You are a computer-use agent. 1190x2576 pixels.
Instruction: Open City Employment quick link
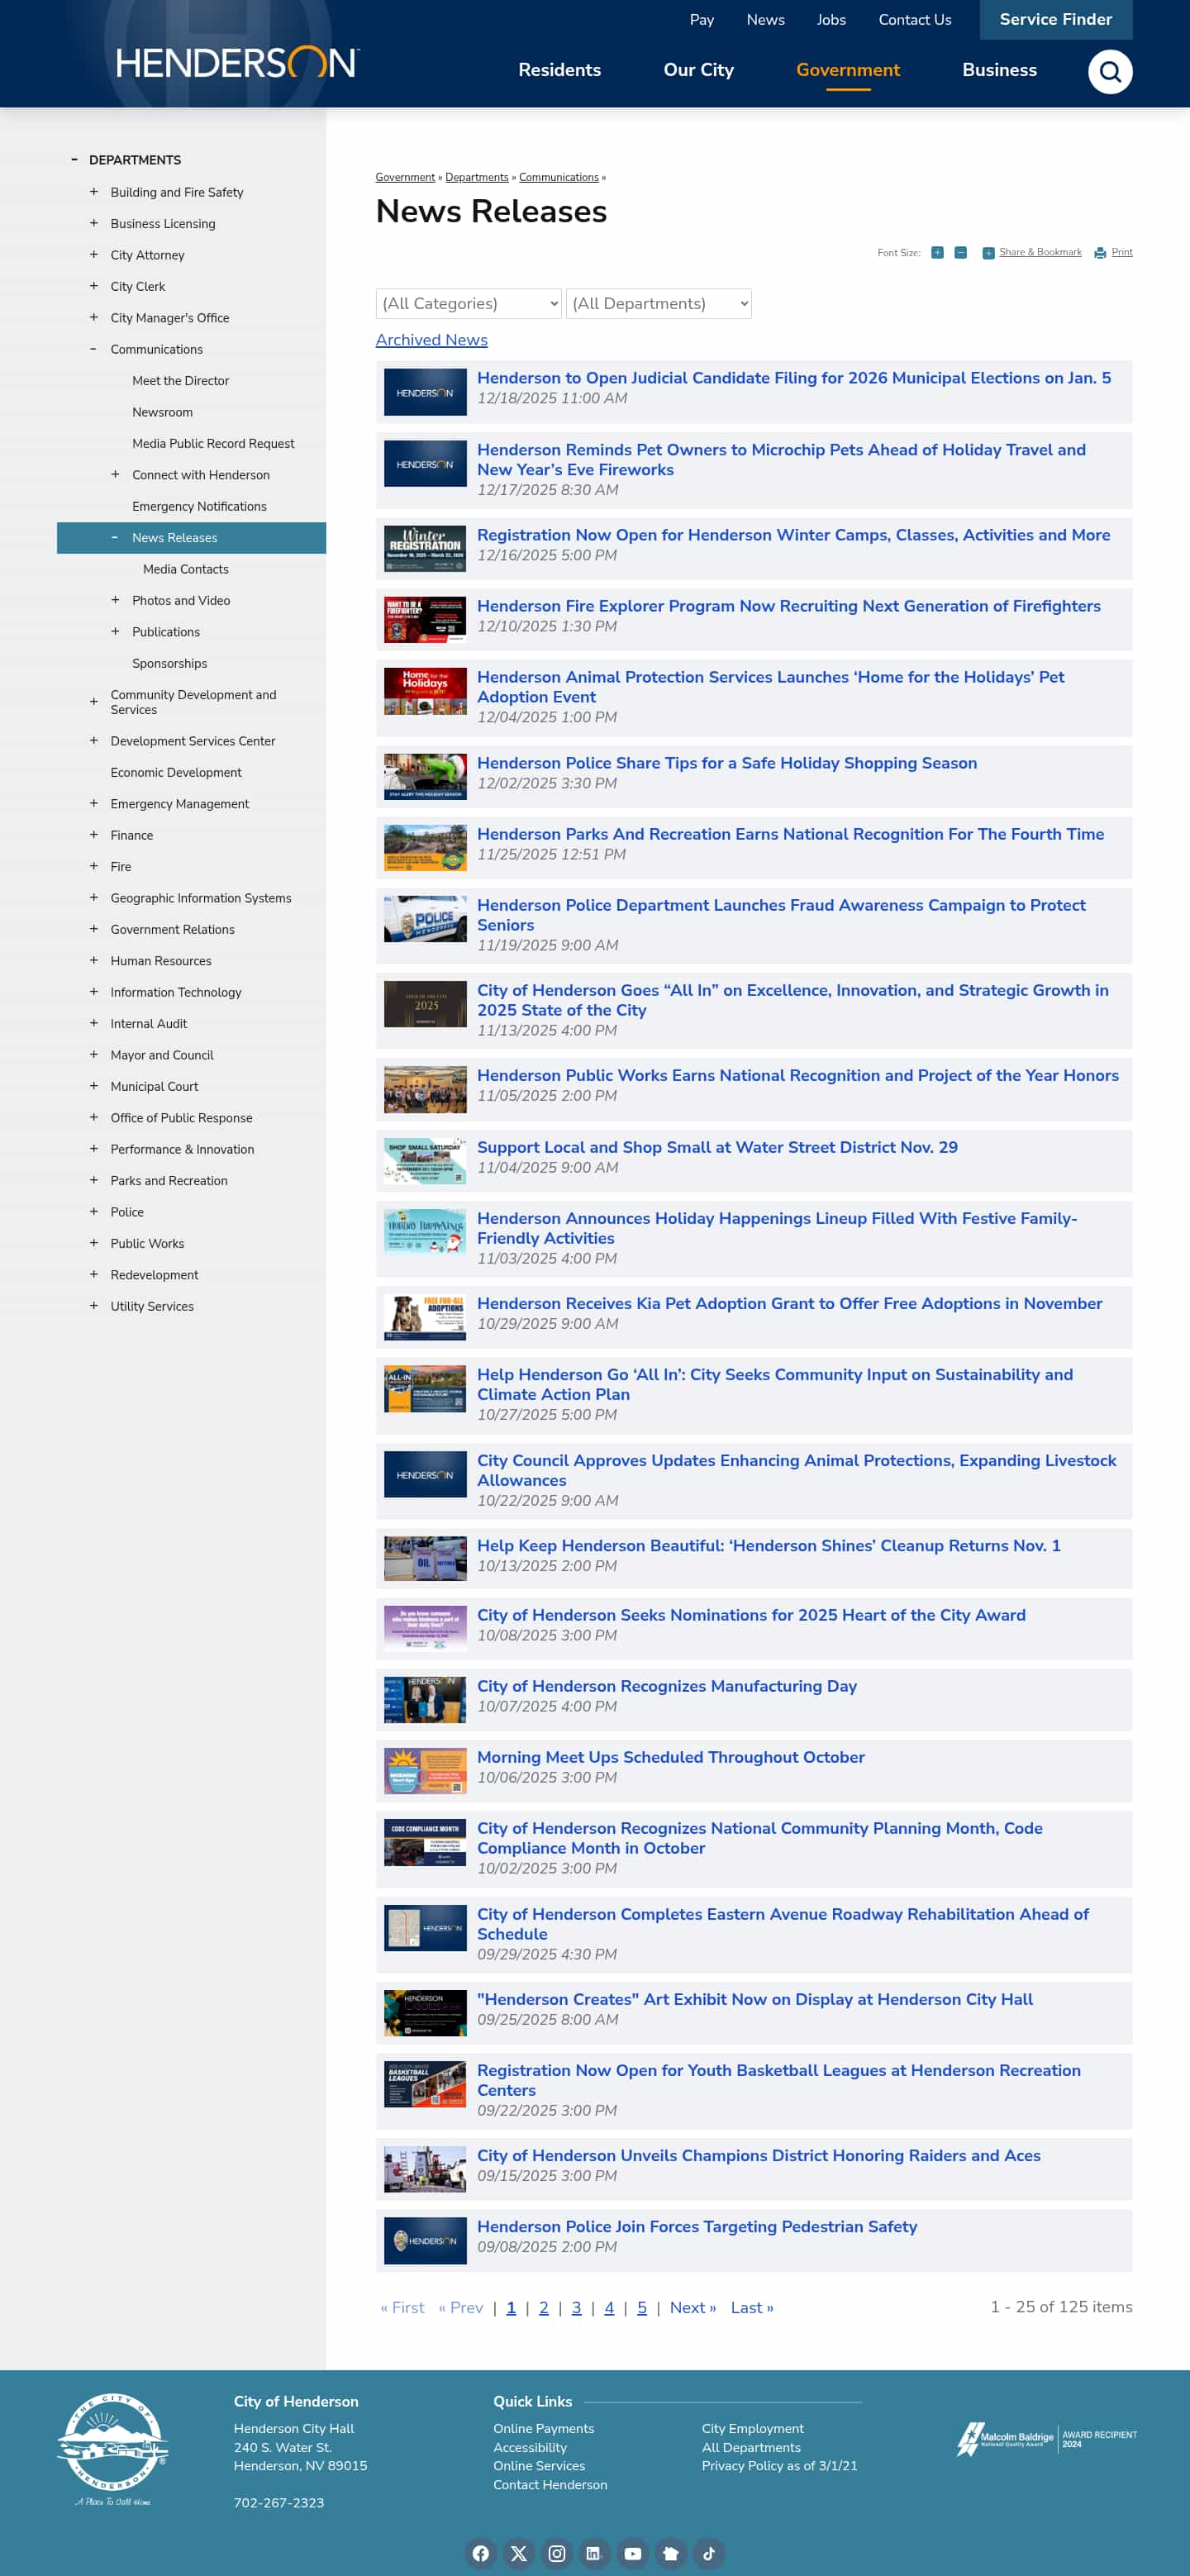(752, 2428)
